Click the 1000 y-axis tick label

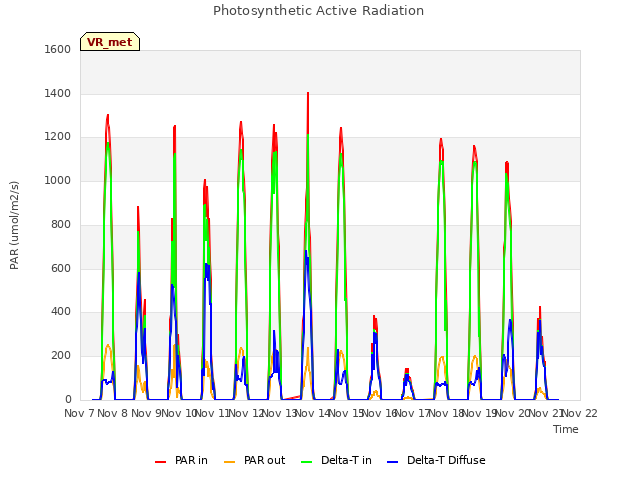[x=58, y=180]
